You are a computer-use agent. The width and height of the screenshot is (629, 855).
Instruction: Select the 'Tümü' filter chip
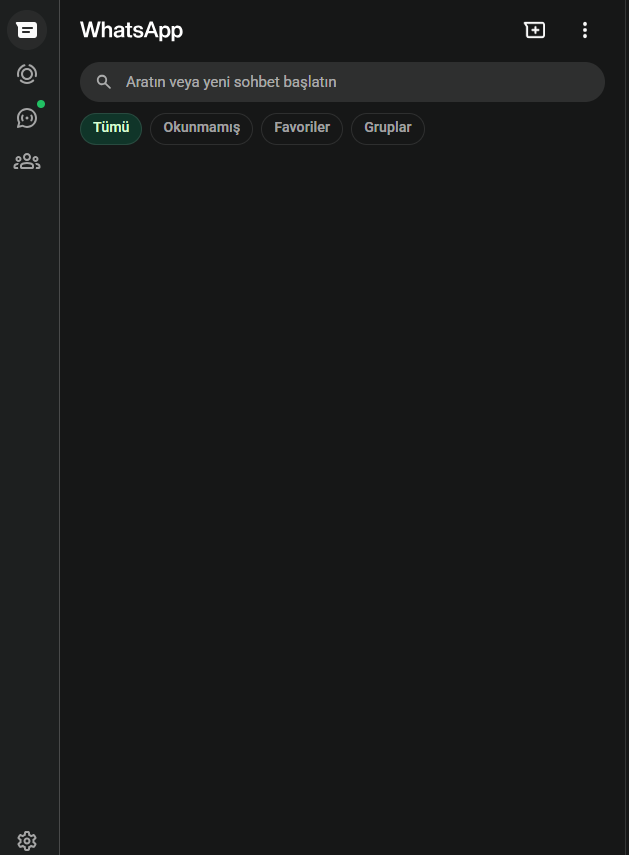click(111, 128)
